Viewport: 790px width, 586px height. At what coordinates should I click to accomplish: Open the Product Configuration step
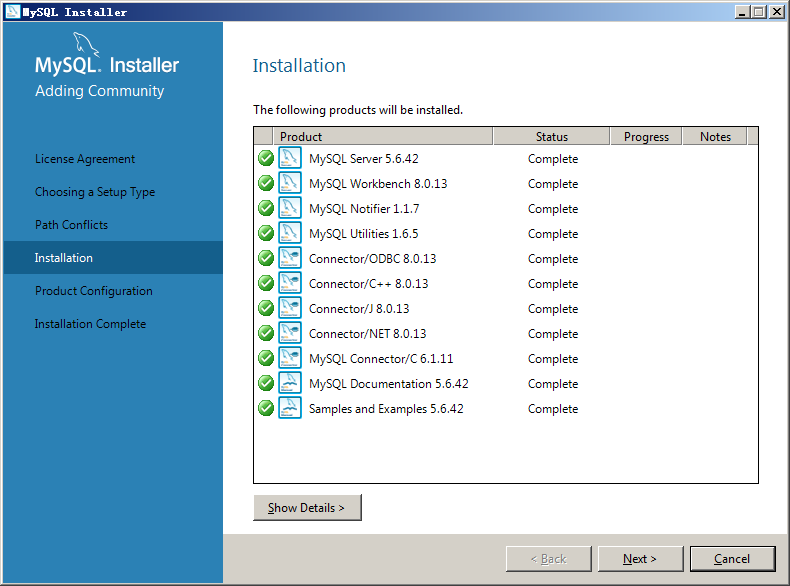pos(94,291)
